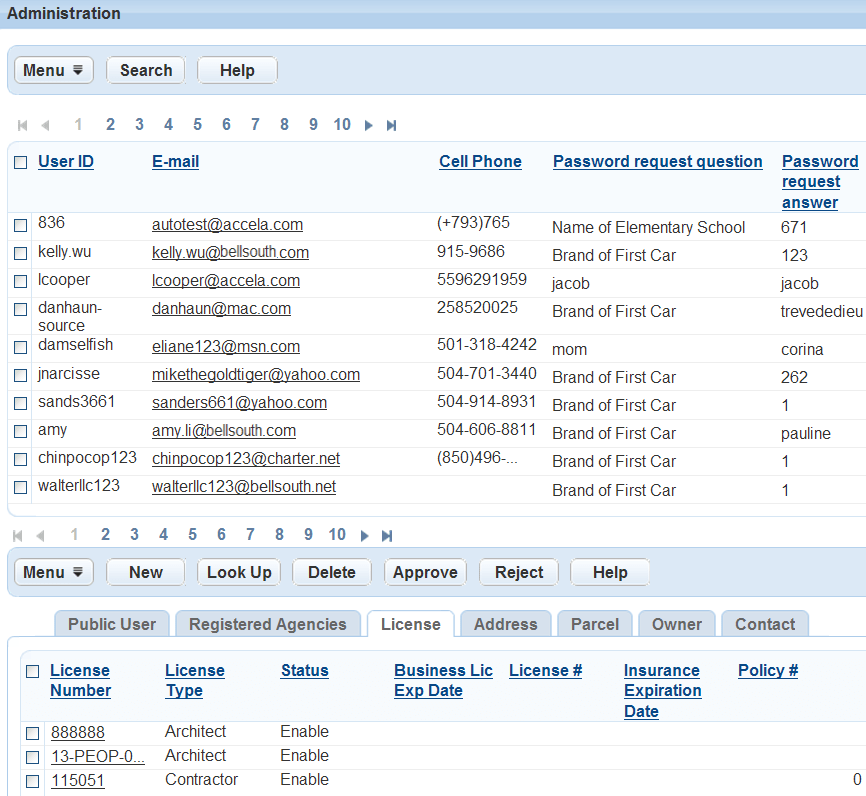Jump to last page in top pagination
866x796 pixels.
pos(391,126)
